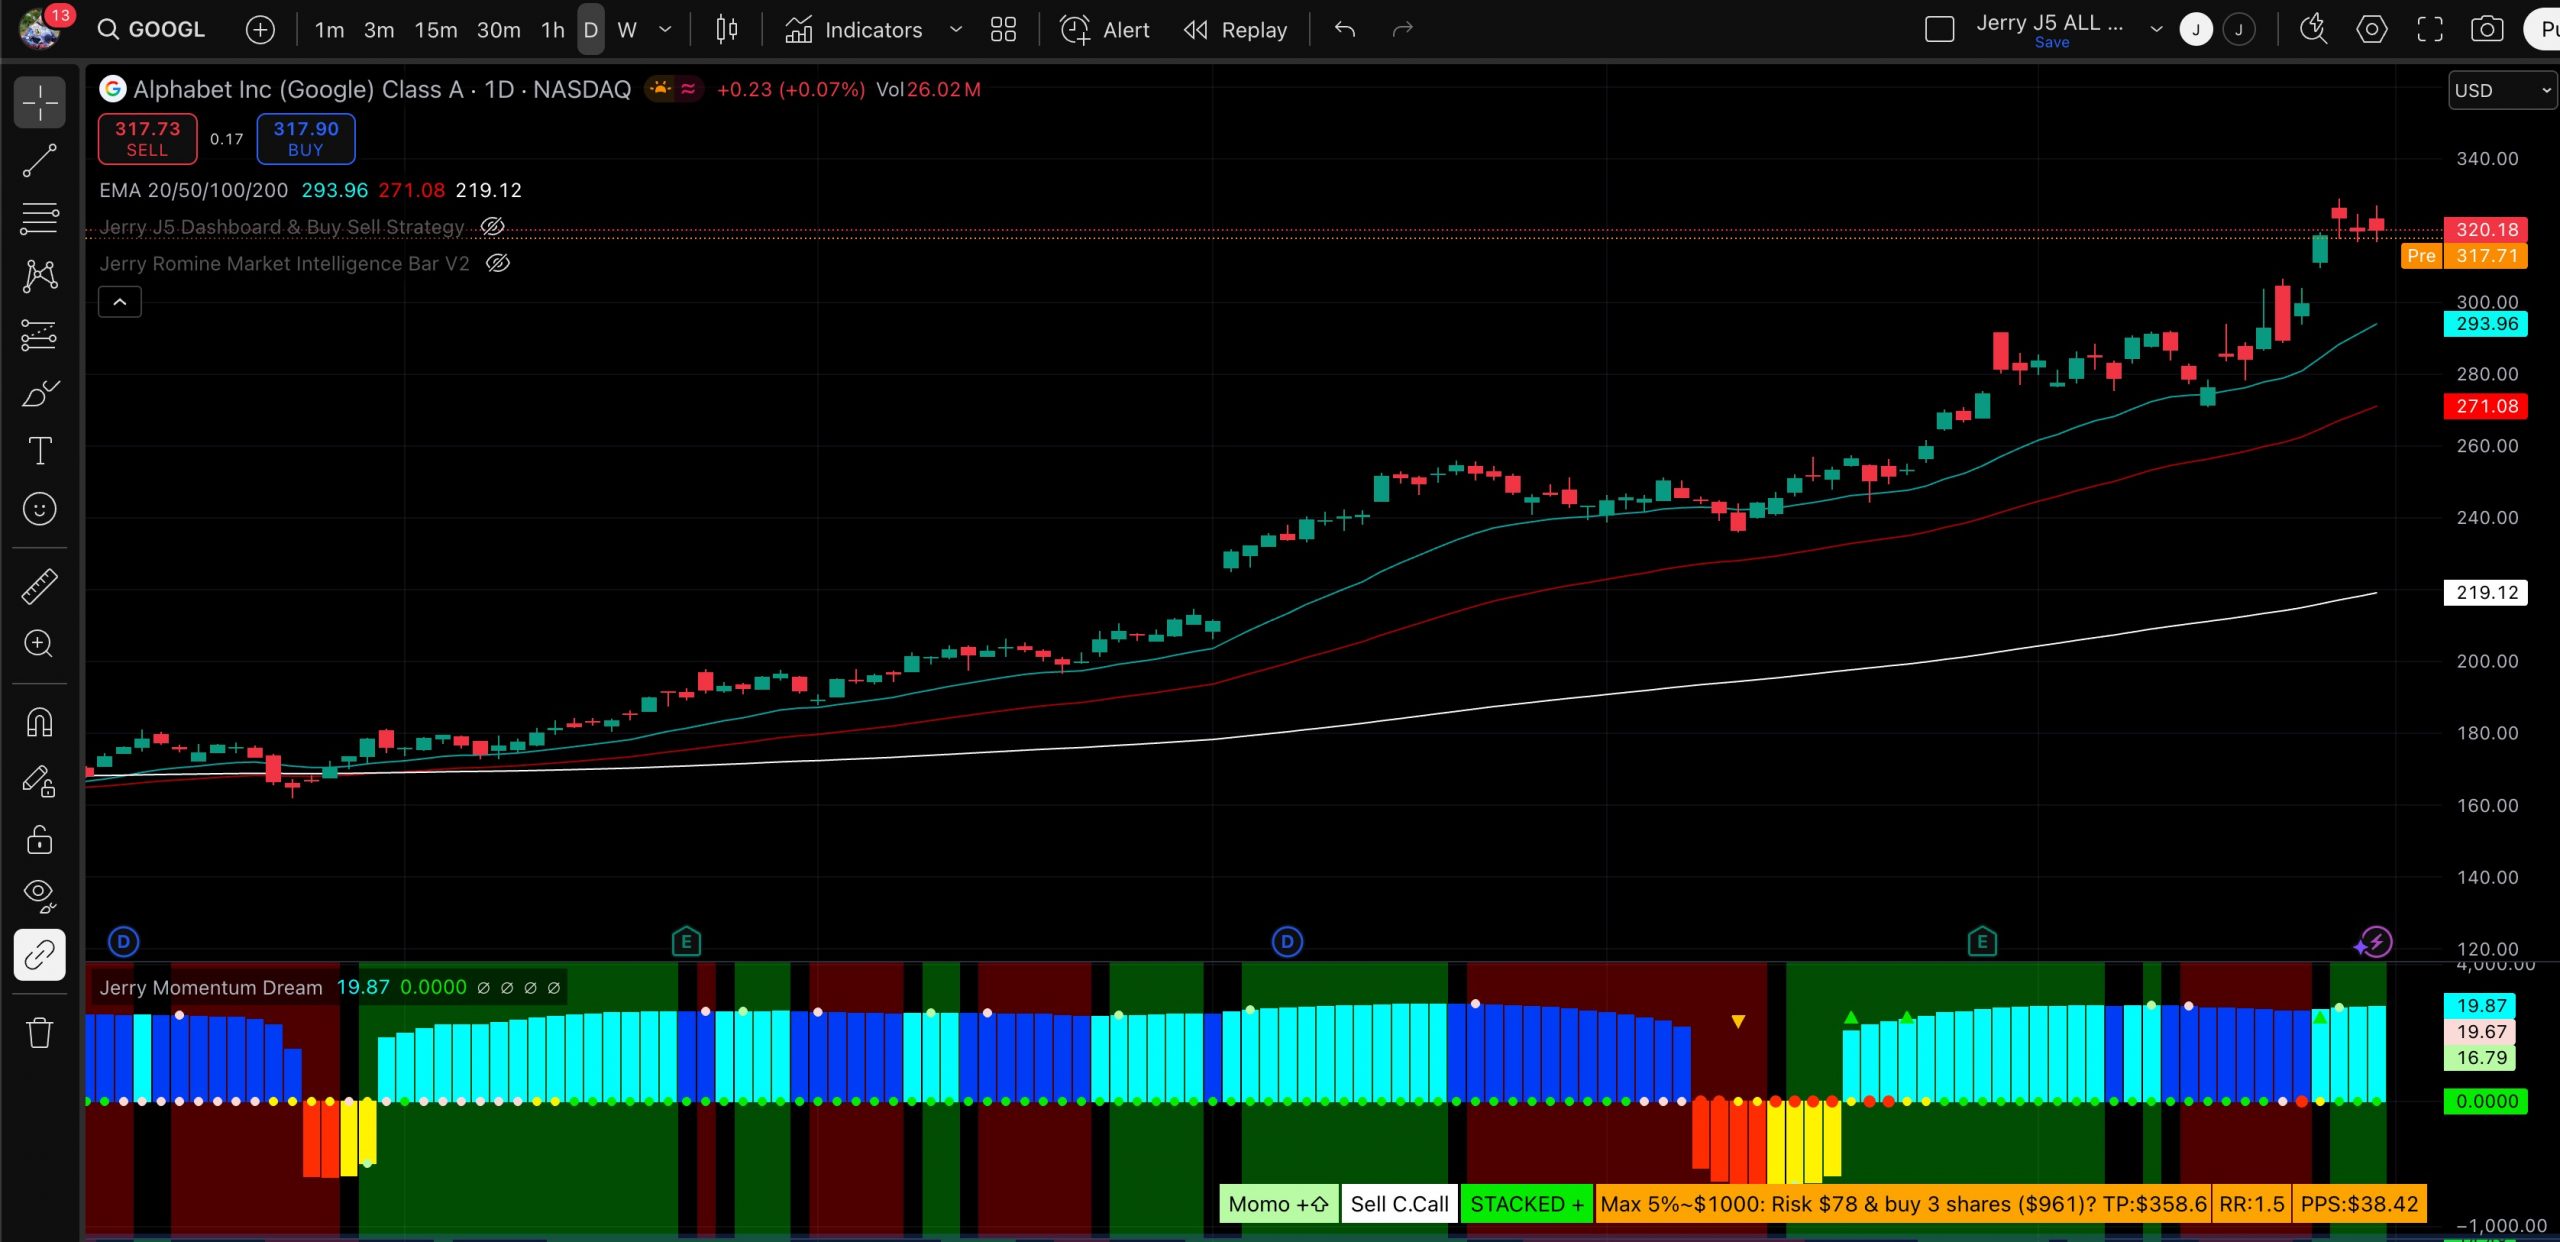Unhide Jerry Romine Market Intelligence Bar V2
The height and width of the screenshot is (1242, 2560).
point(497,264)
